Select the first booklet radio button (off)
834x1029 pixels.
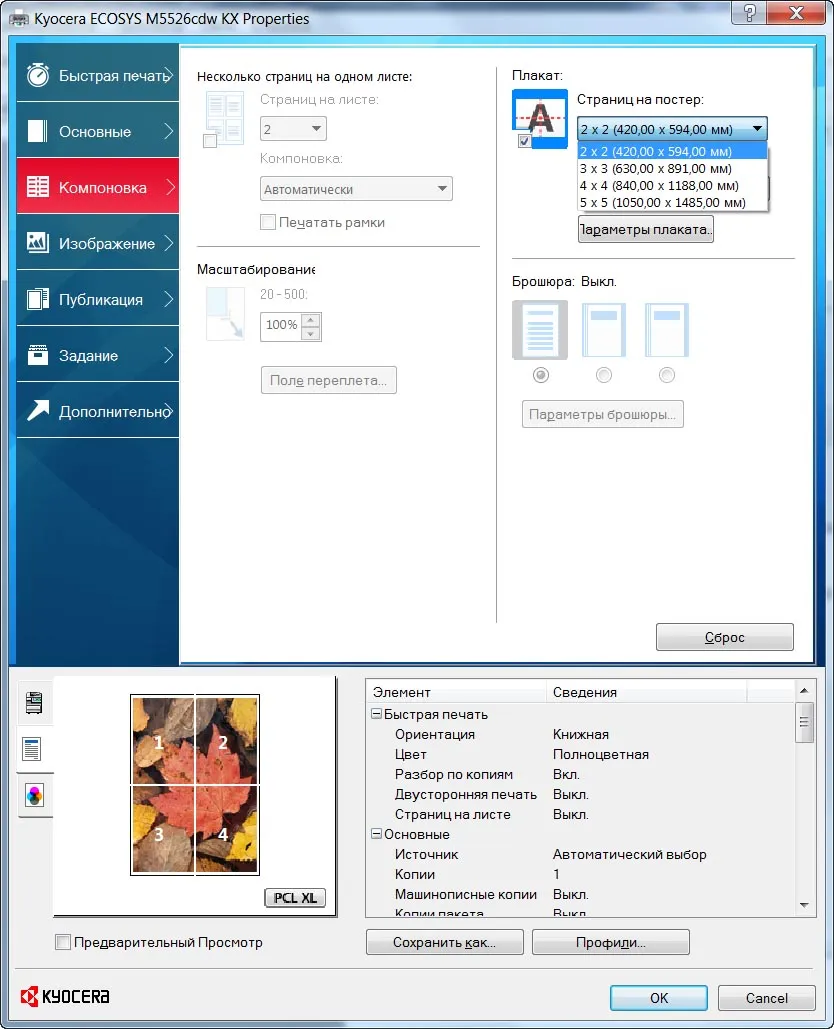point(541,375)
